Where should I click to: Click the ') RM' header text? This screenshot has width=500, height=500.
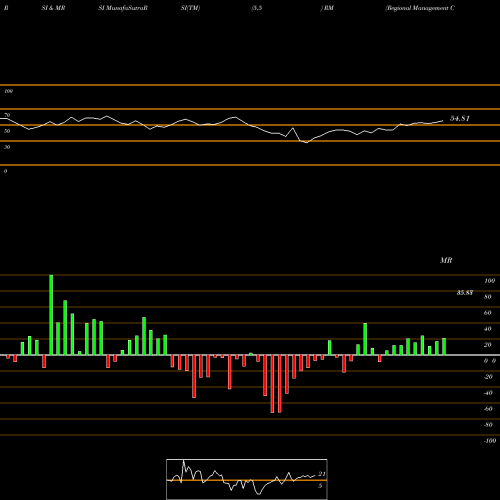coord(327,8)
